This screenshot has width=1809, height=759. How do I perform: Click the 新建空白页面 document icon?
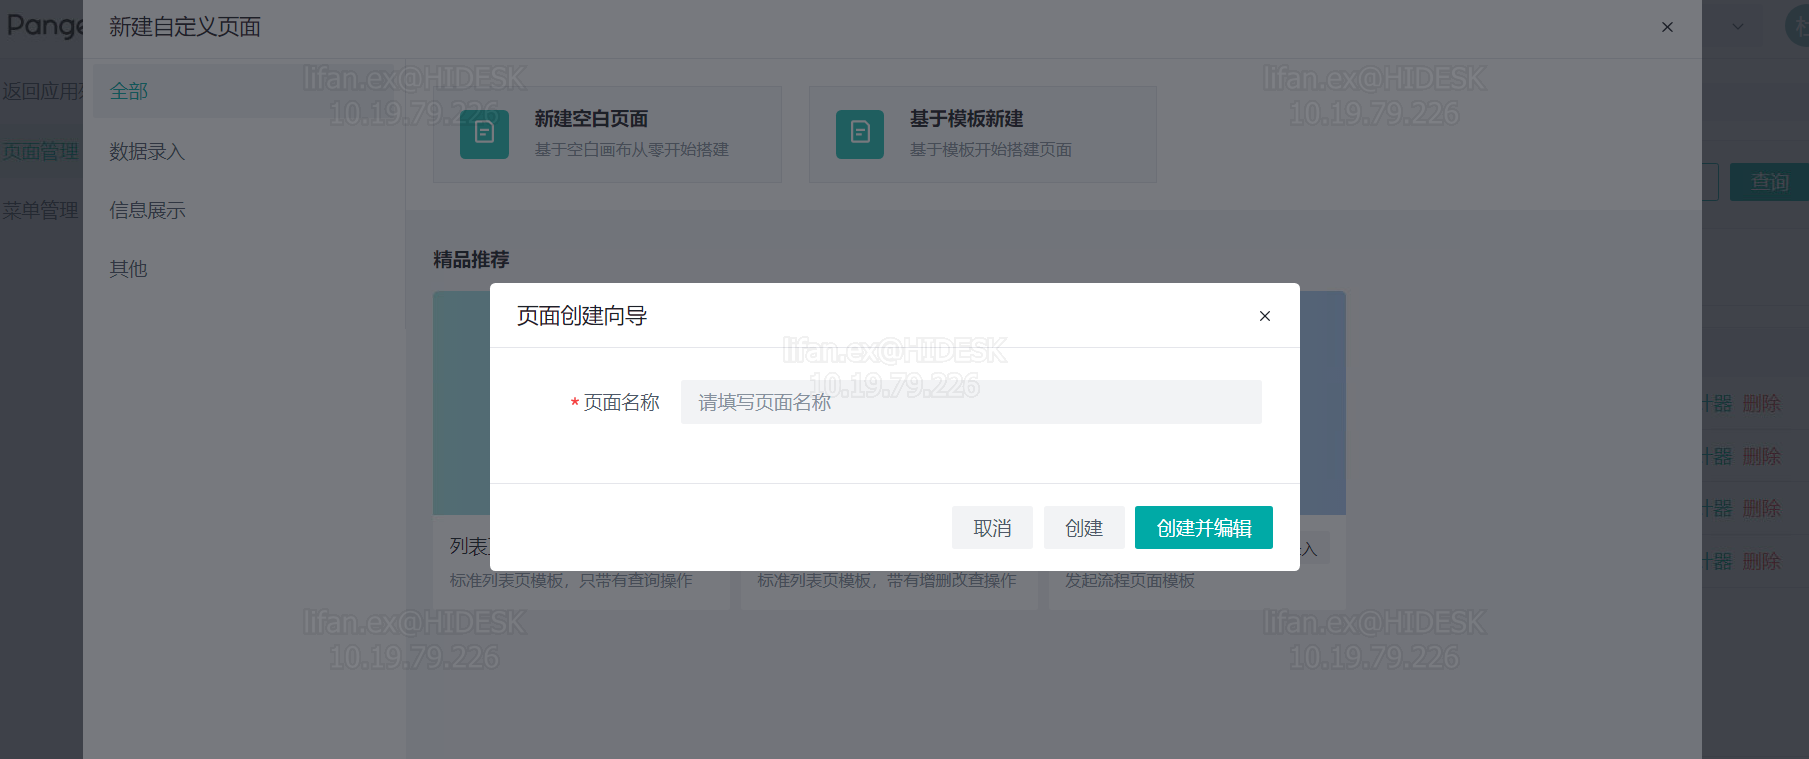485,134
